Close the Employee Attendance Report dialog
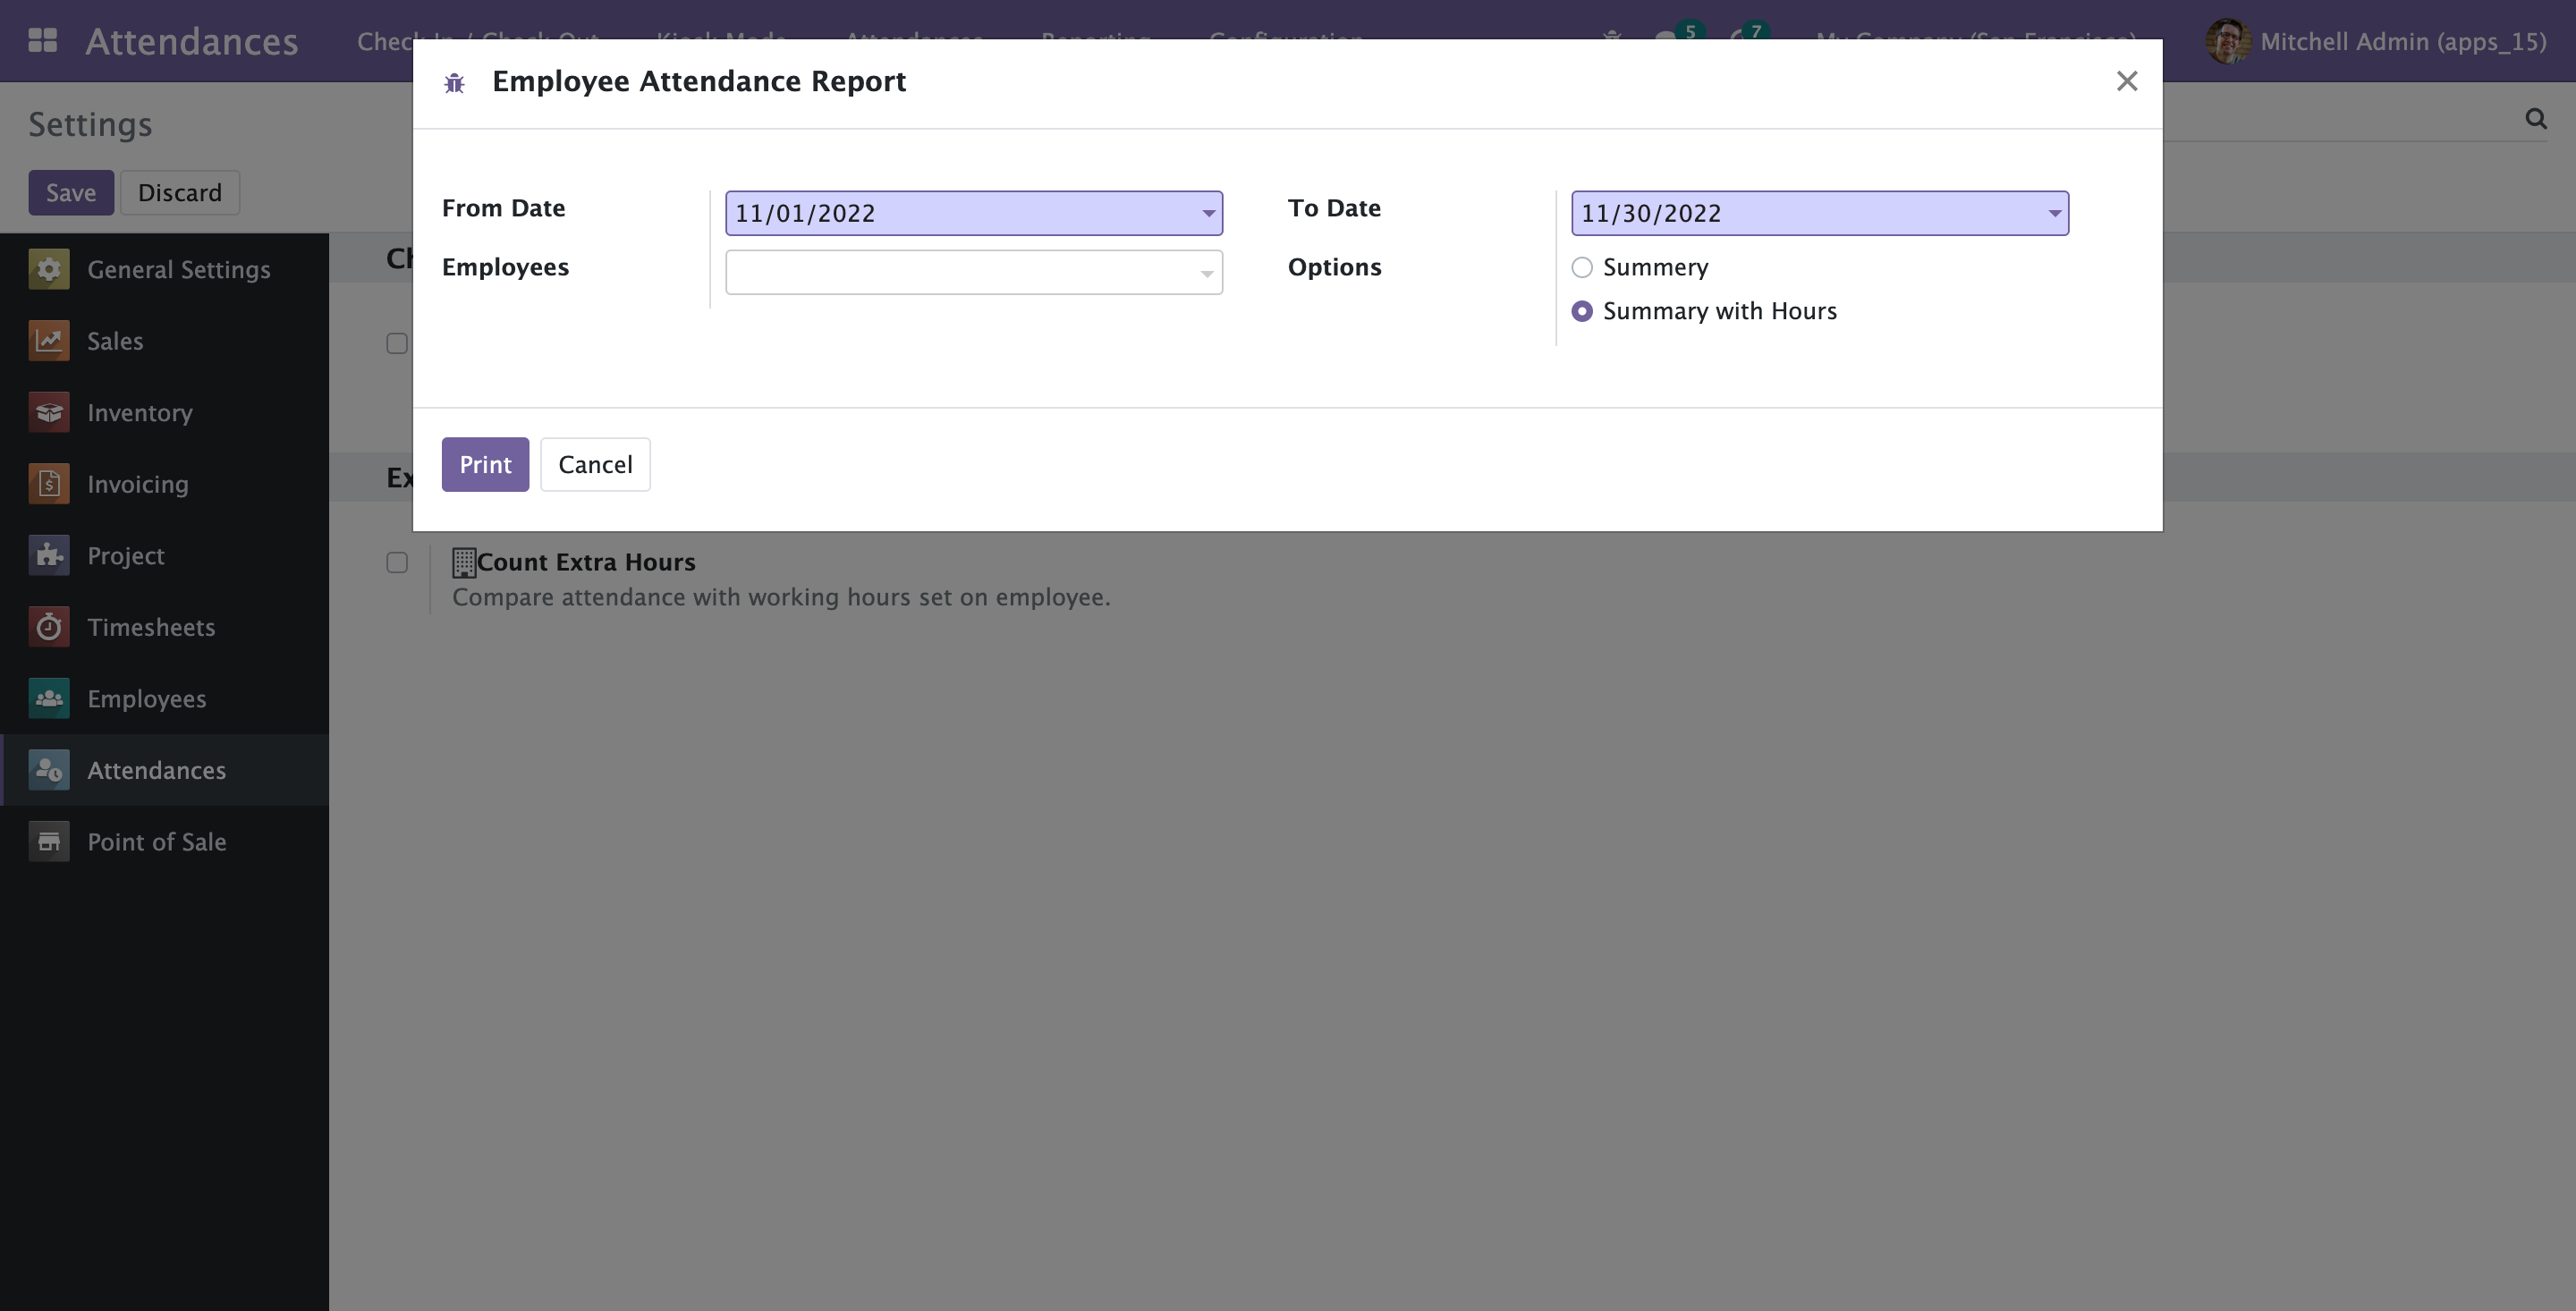Image resolution: width=2576 pixels, height=1311 pixels. pyautogui.click(x=2126, y=81)
